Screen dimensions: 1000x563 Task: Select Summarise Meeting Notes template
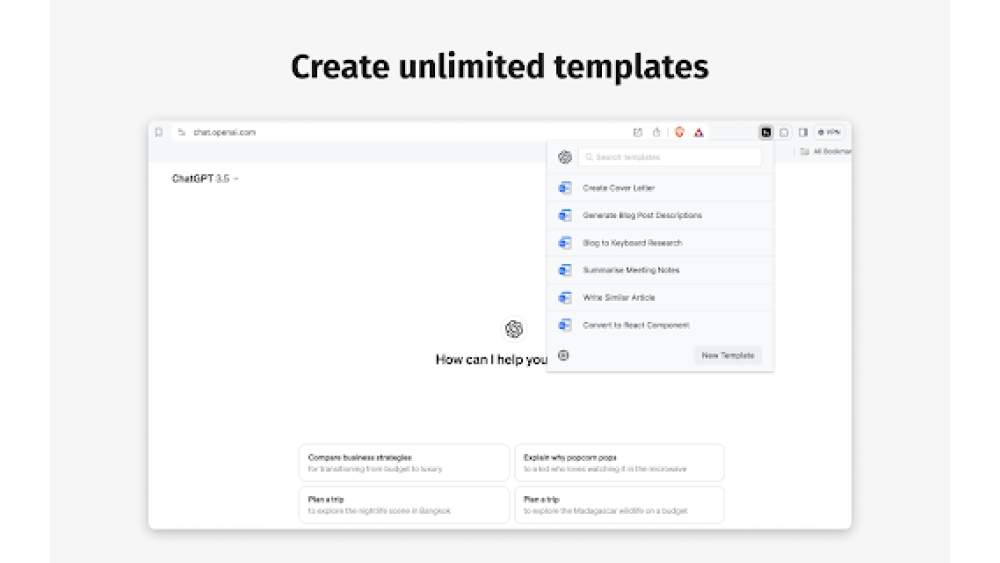click(x=660, y=270)
